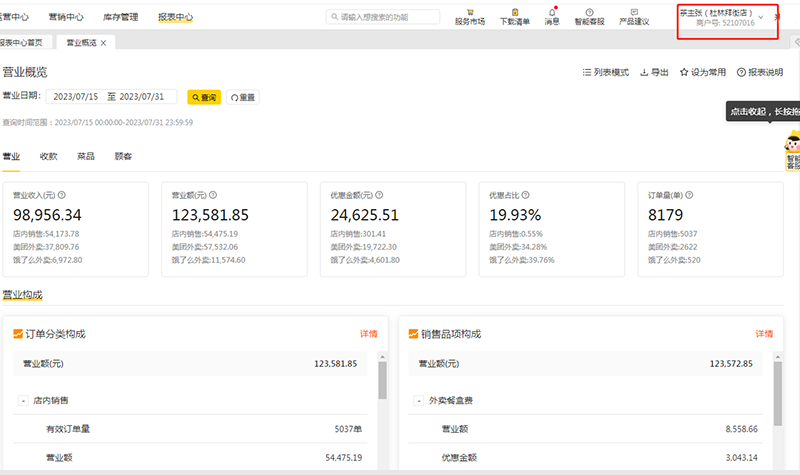Click the 有效订单量 5037单 row

[190, 429]
